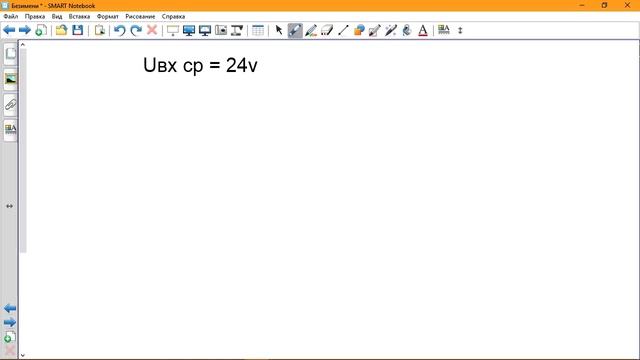This screenshot has height=360, width=640.
Task: Select the Magic pen tool
Action: 391,30
